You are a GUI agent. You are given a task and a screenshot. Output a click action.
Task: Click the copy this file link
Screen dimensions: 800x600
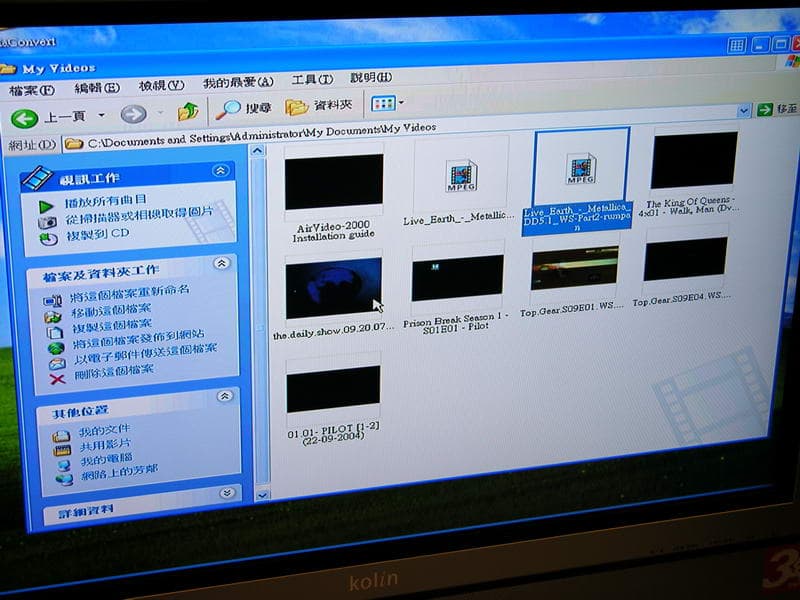112,326
